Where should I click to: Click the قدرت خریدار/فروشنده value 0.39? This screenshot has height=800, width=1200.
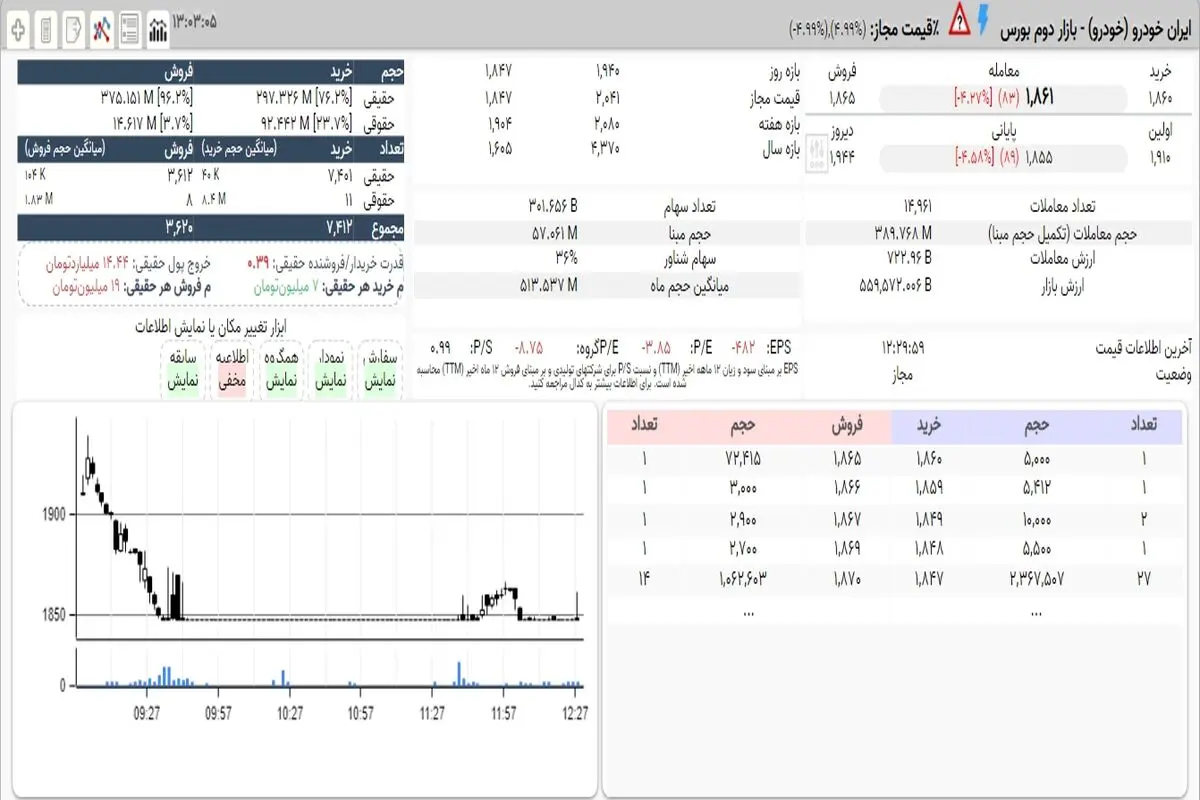259,264
